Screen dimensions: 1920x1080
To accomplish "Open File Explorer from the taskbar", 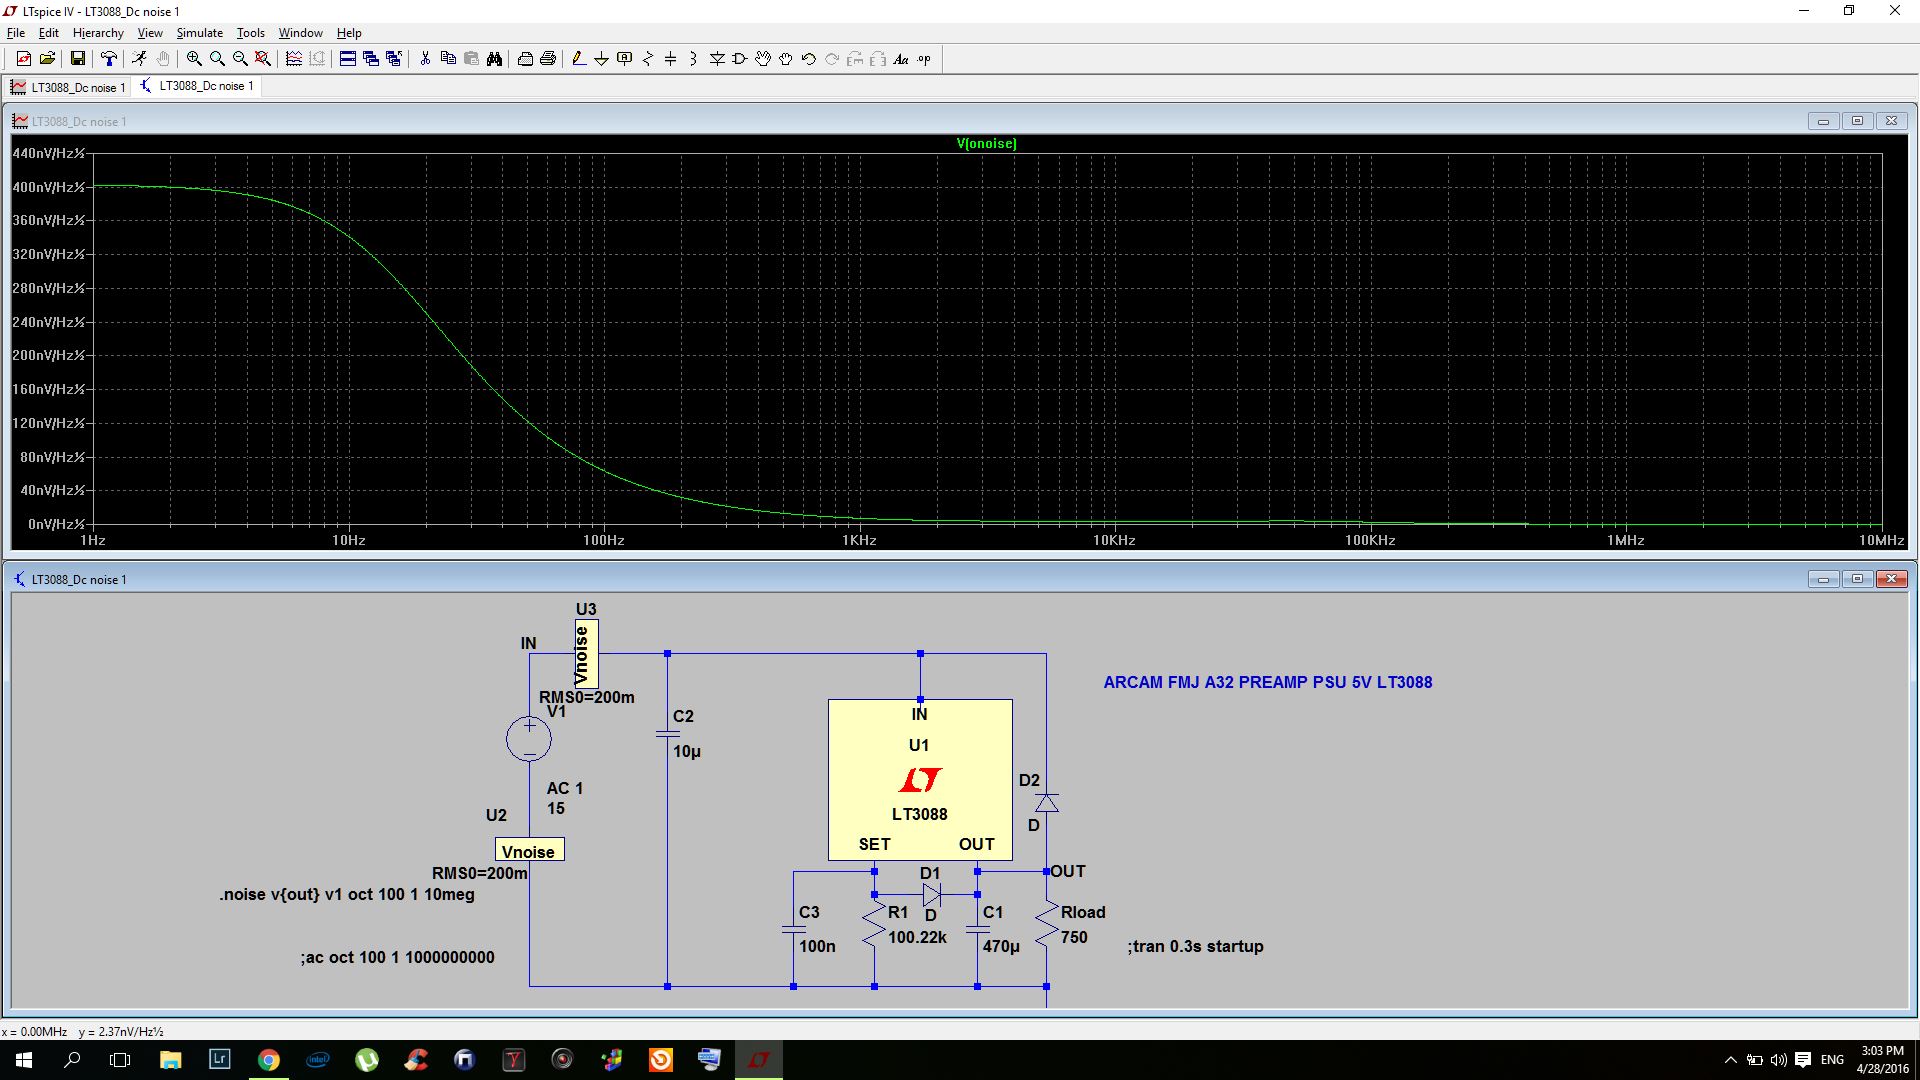I will point(171,1059).
